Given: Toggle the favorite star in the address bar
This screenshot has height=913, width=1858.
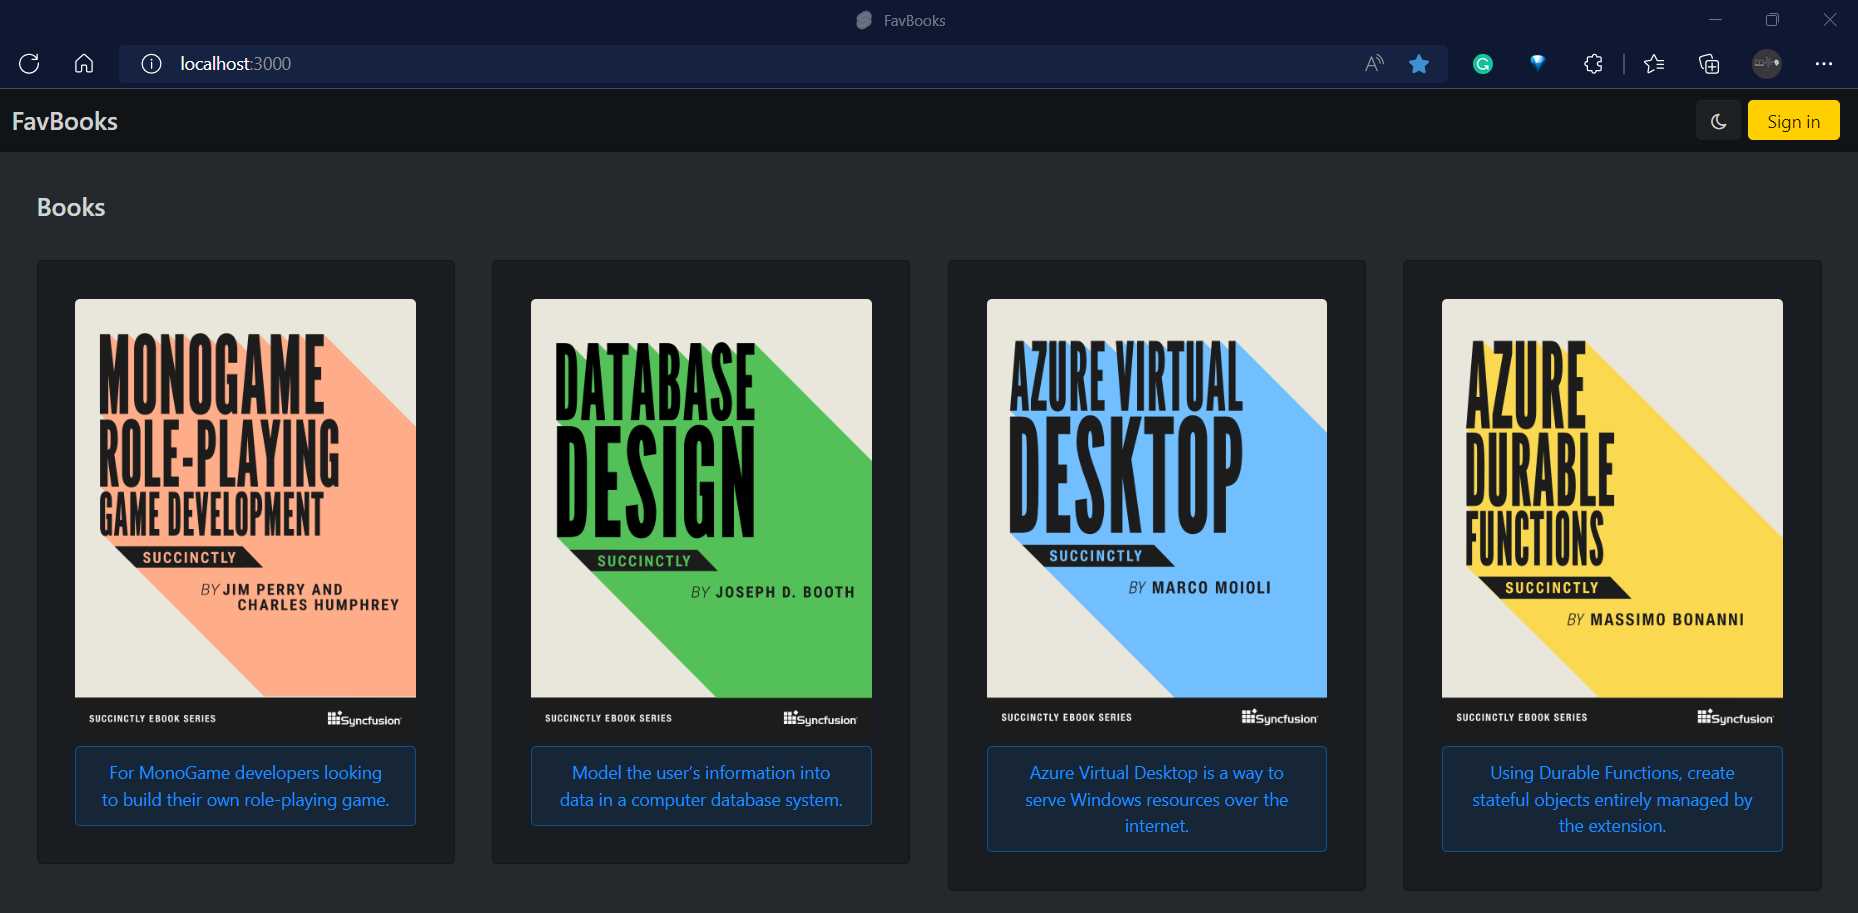Looking at the screenshot, I should click(x=1418, y=63).
